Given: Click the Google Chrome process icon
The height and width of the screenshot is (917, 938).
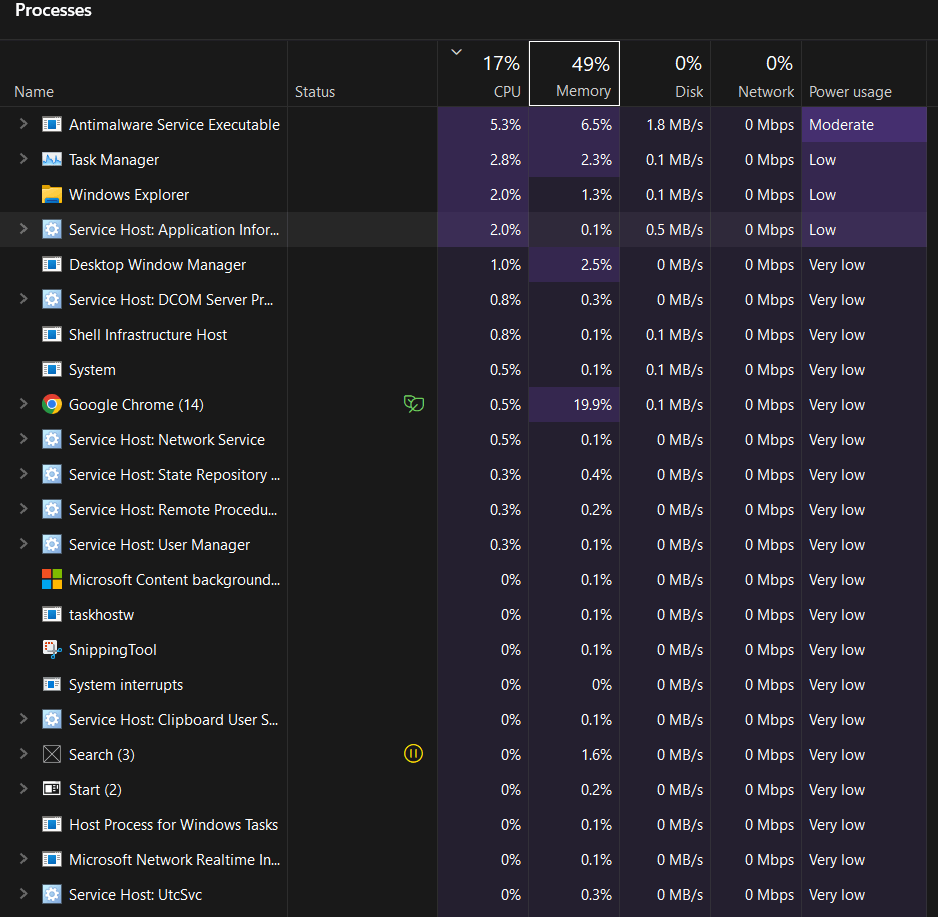Looking at the screenshot, I should coord(52,405).
